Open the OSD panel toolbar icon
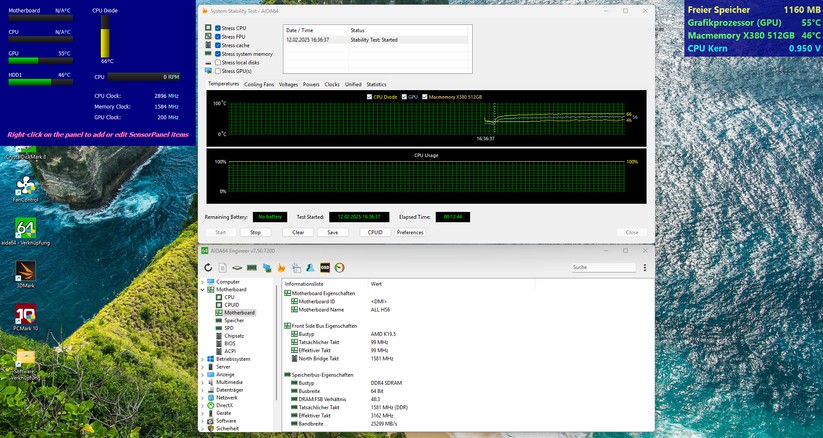This screenshot has width=823, height=438. [x=325, y=267]
